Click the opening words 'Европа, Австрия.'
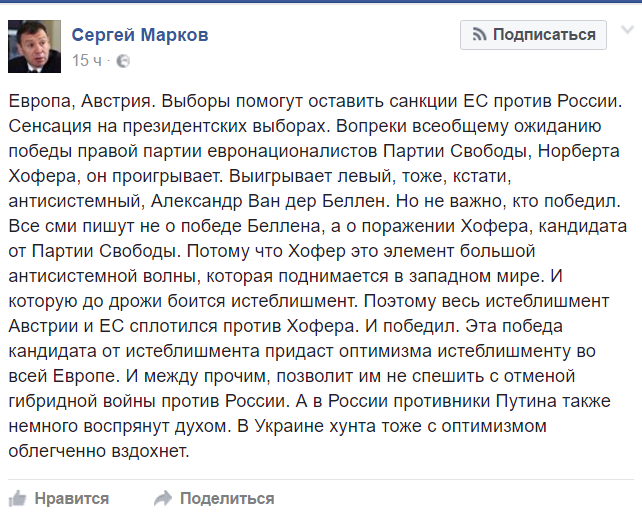 point(82,101)
